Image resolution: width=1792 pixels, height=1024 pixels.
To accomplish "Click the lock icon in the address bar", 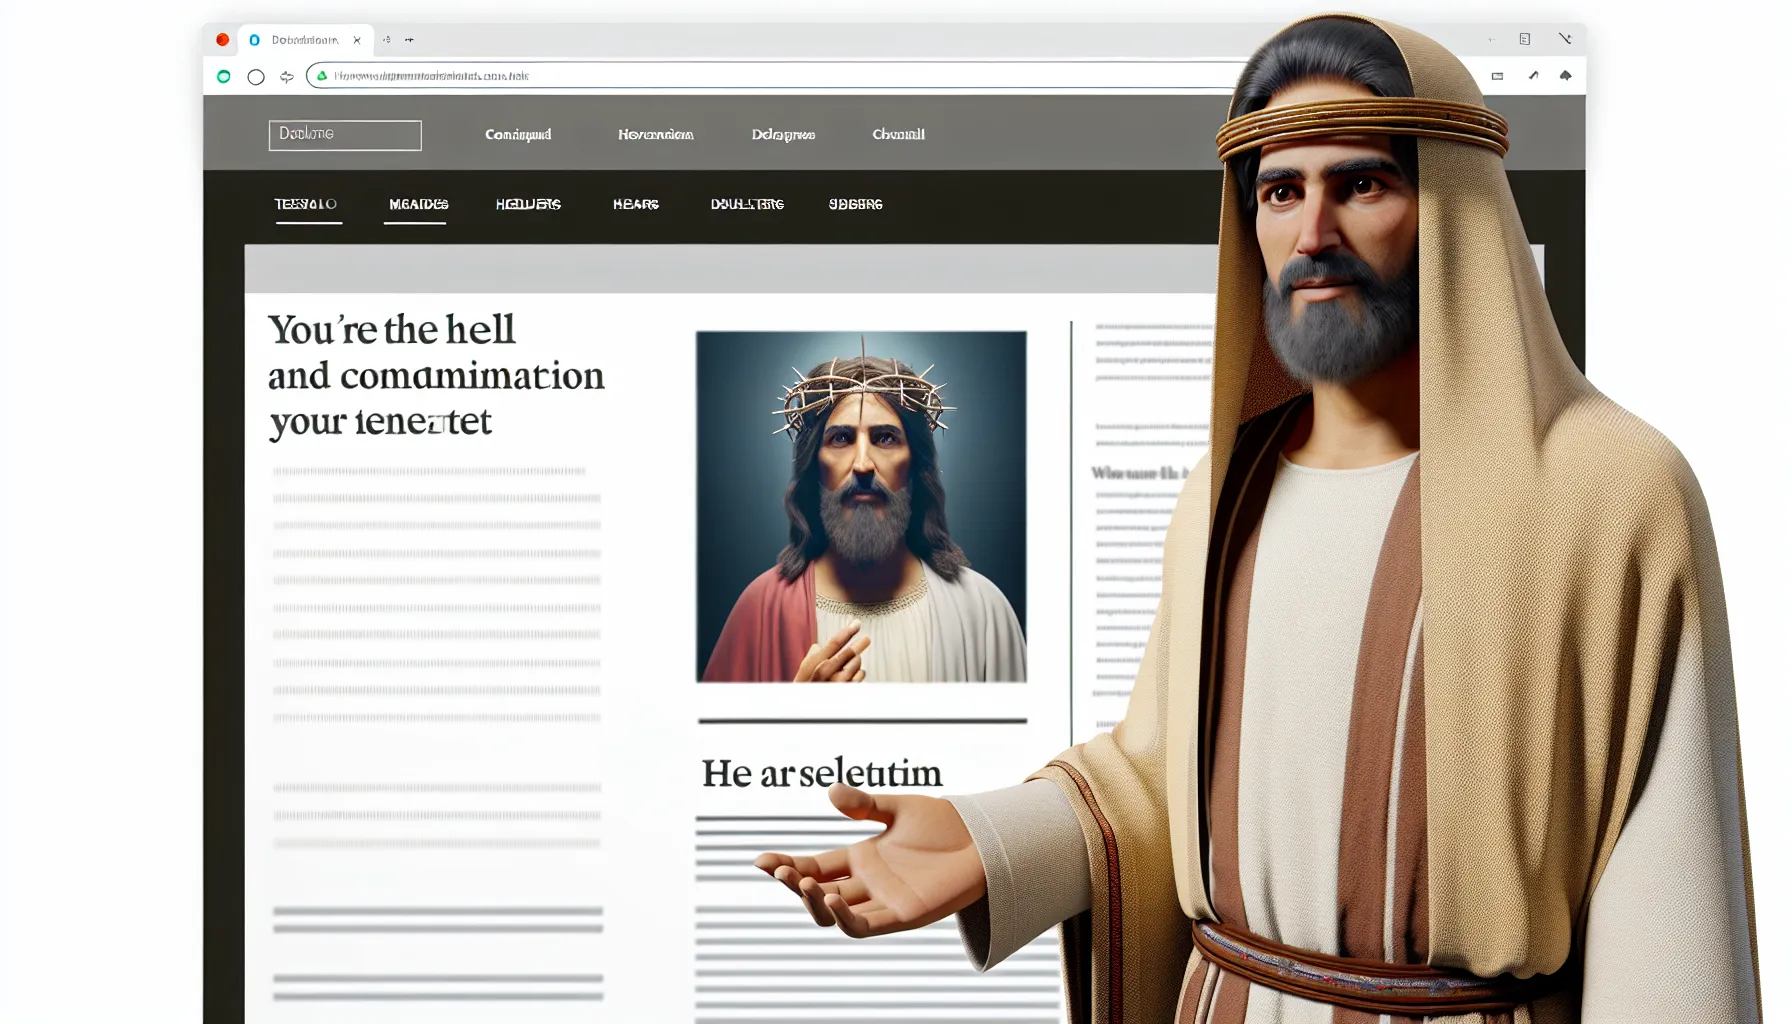I will pos(321,75).
